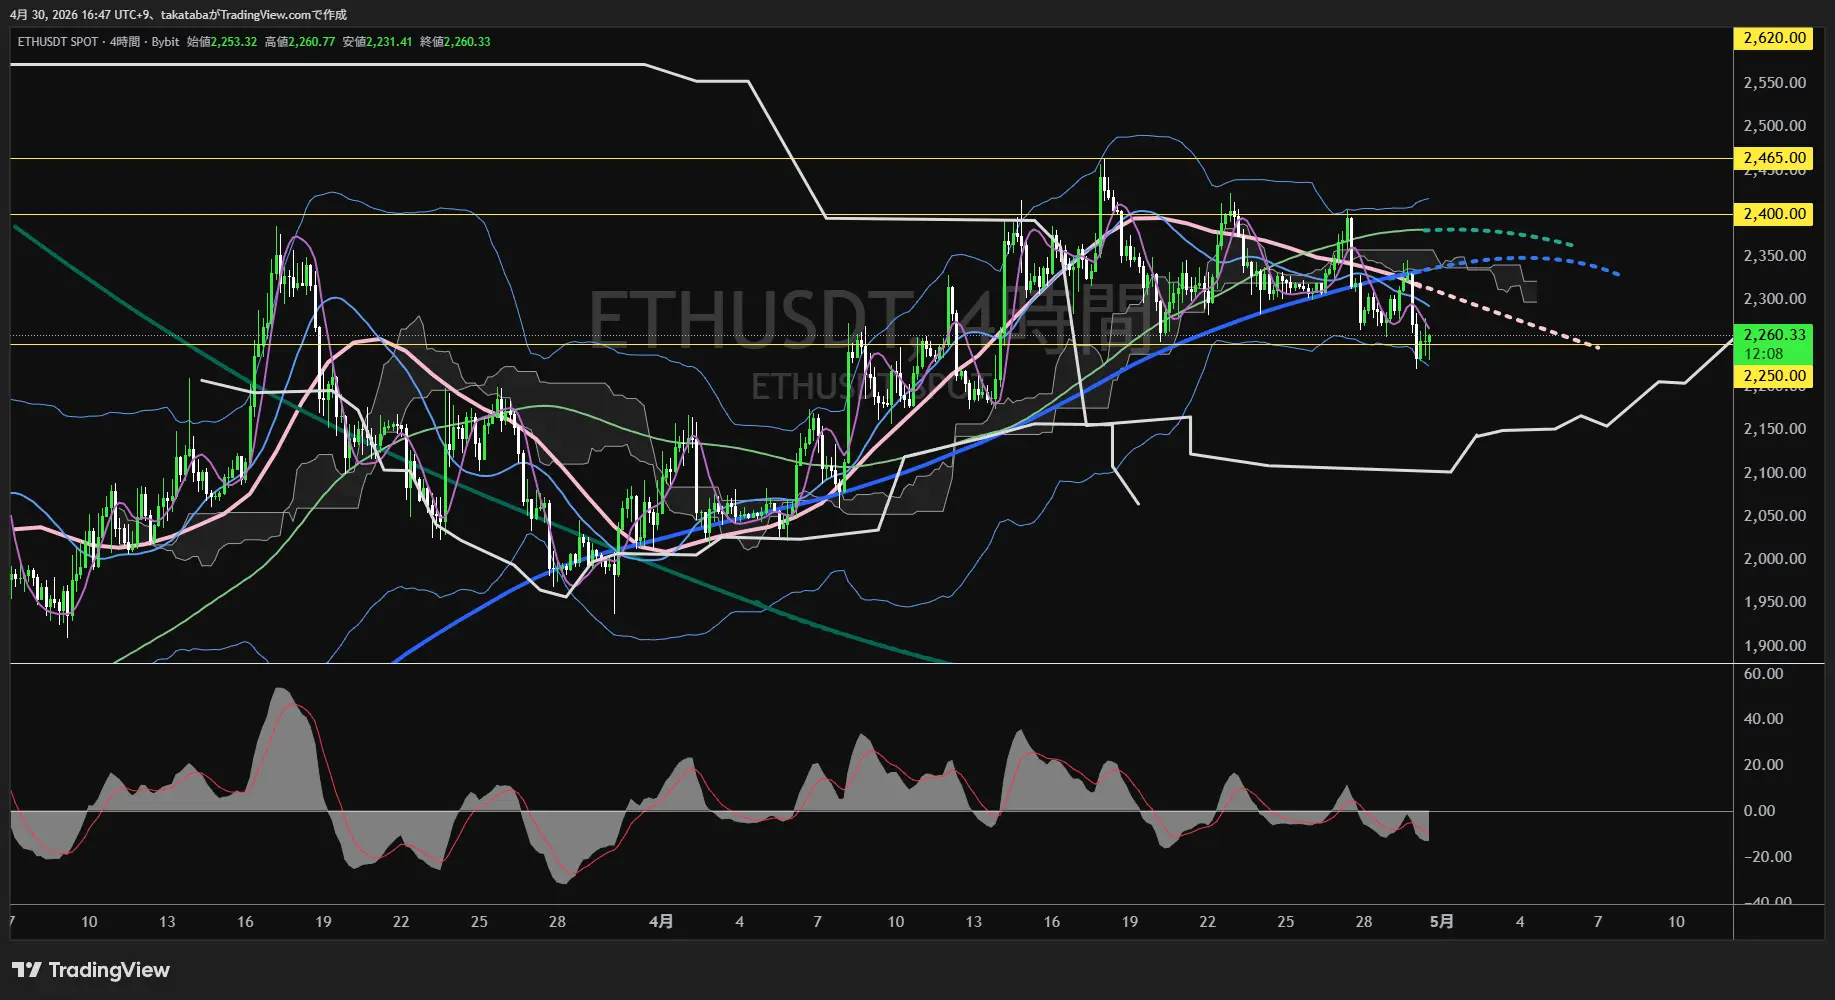Click the 終値 2,260.33 close value in header
The width and height of the screenshot is (1835, 1000).
tap(455, 42)
